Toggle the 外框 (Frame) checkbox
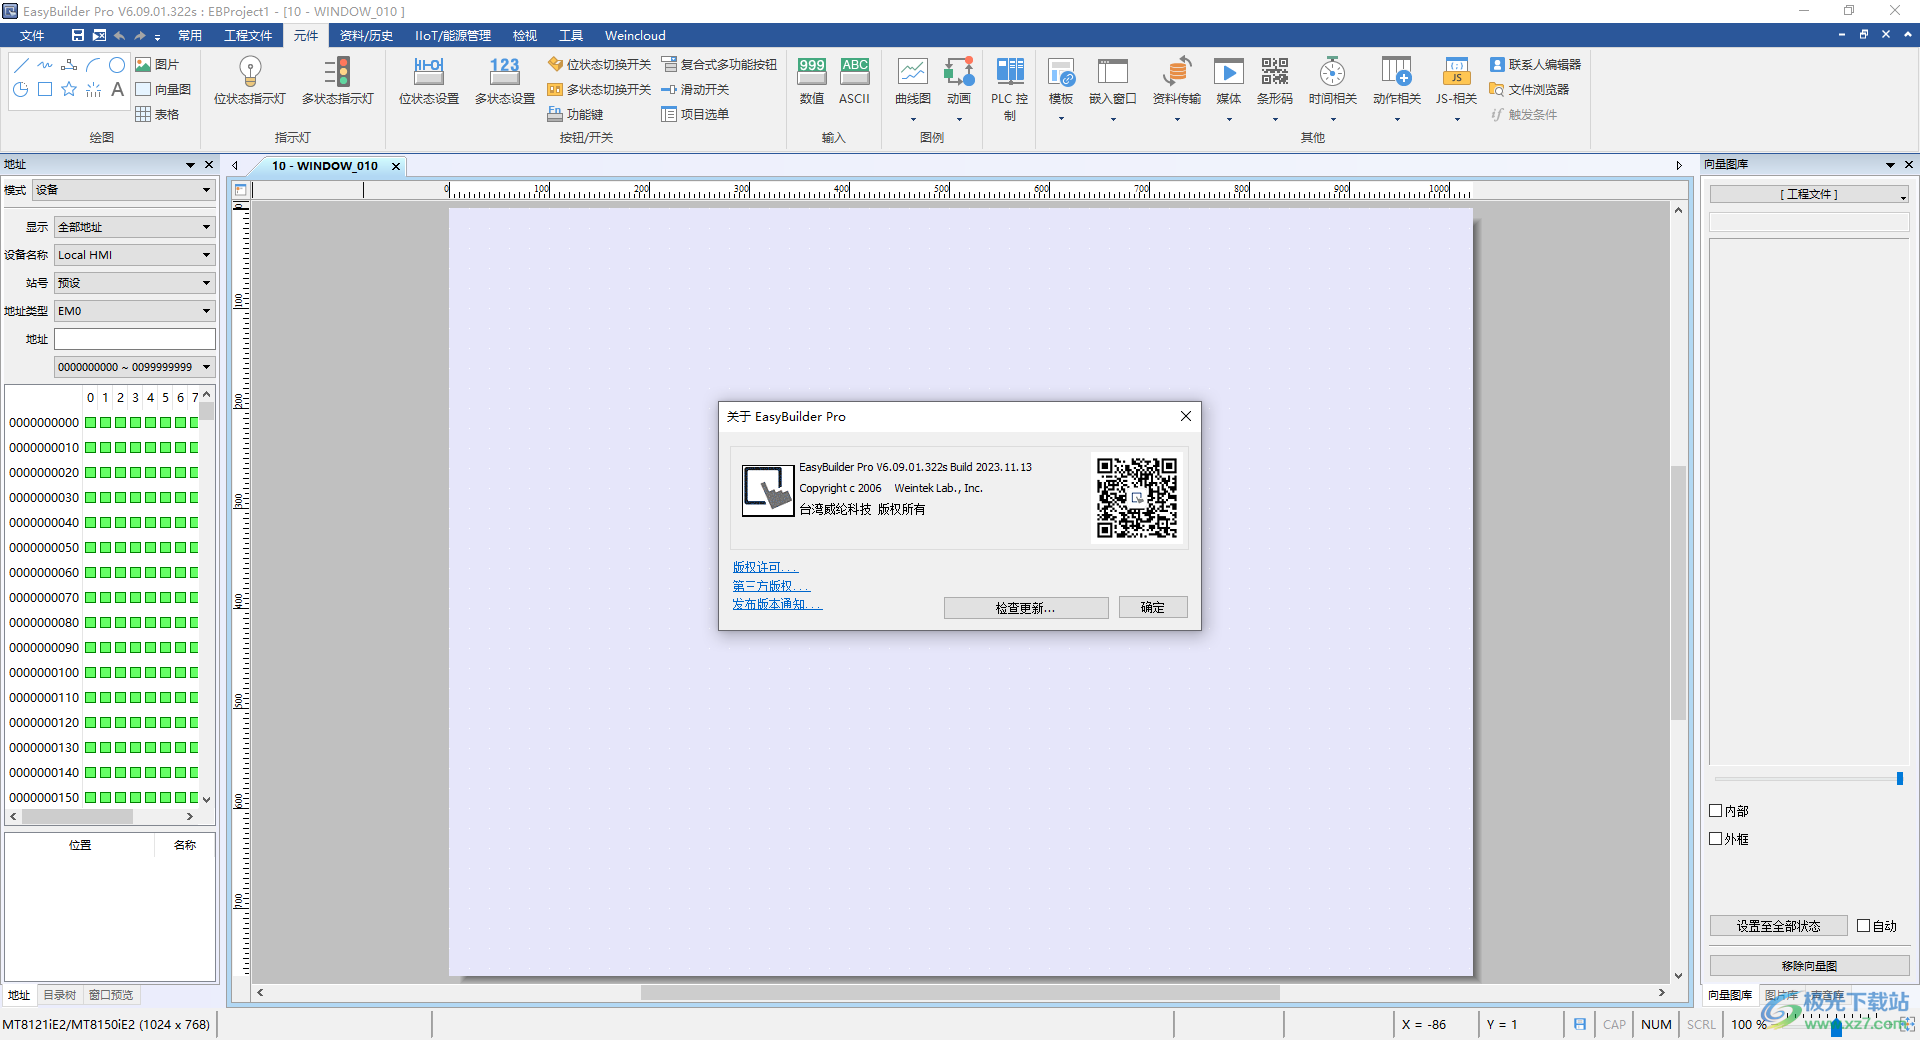 tap(1716, 839)
